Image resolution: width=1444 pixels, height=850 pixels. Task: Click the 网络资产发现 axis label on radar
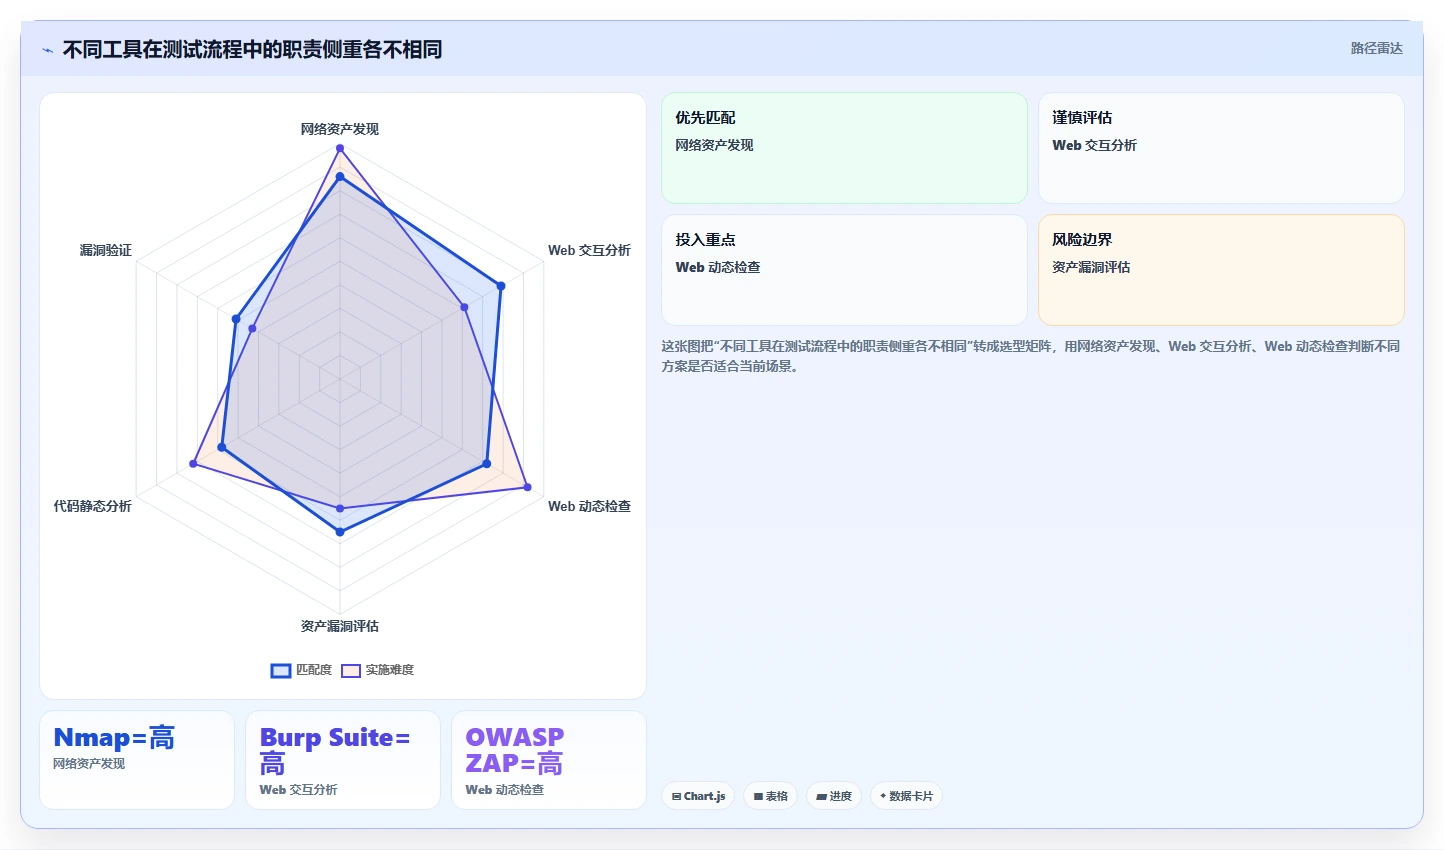[x=340, y=129]
